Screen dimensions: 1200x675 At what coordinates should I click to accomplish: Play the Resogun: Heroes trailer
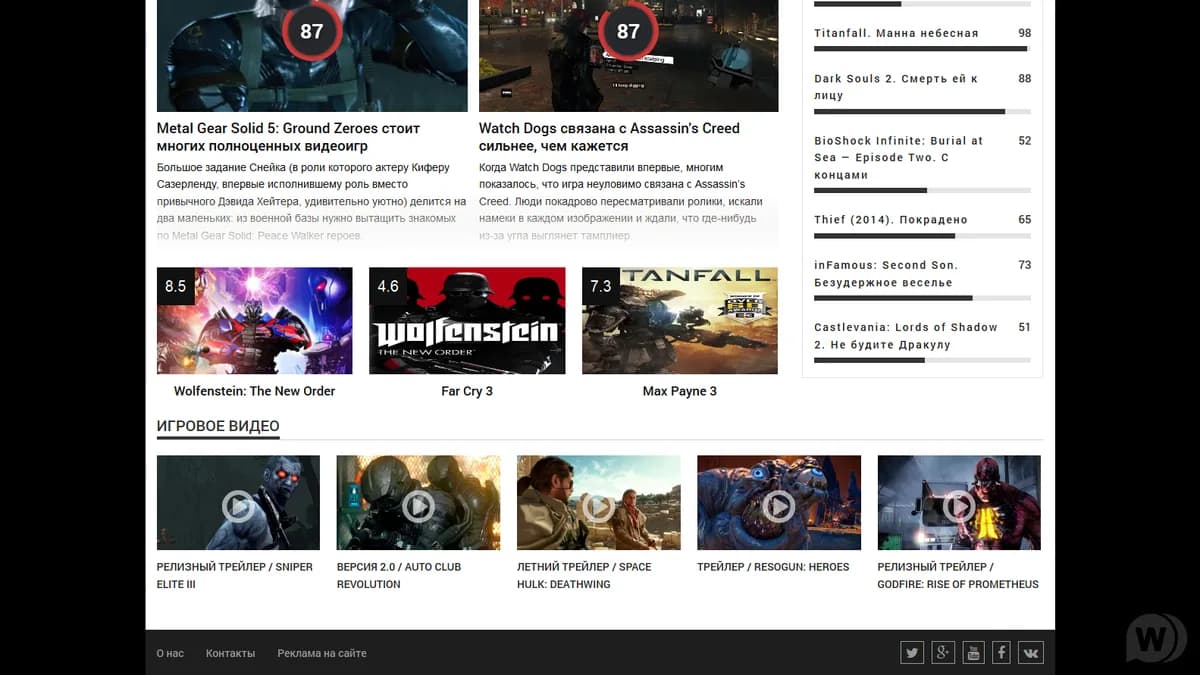pyautogui.click(x=778, y=507)
